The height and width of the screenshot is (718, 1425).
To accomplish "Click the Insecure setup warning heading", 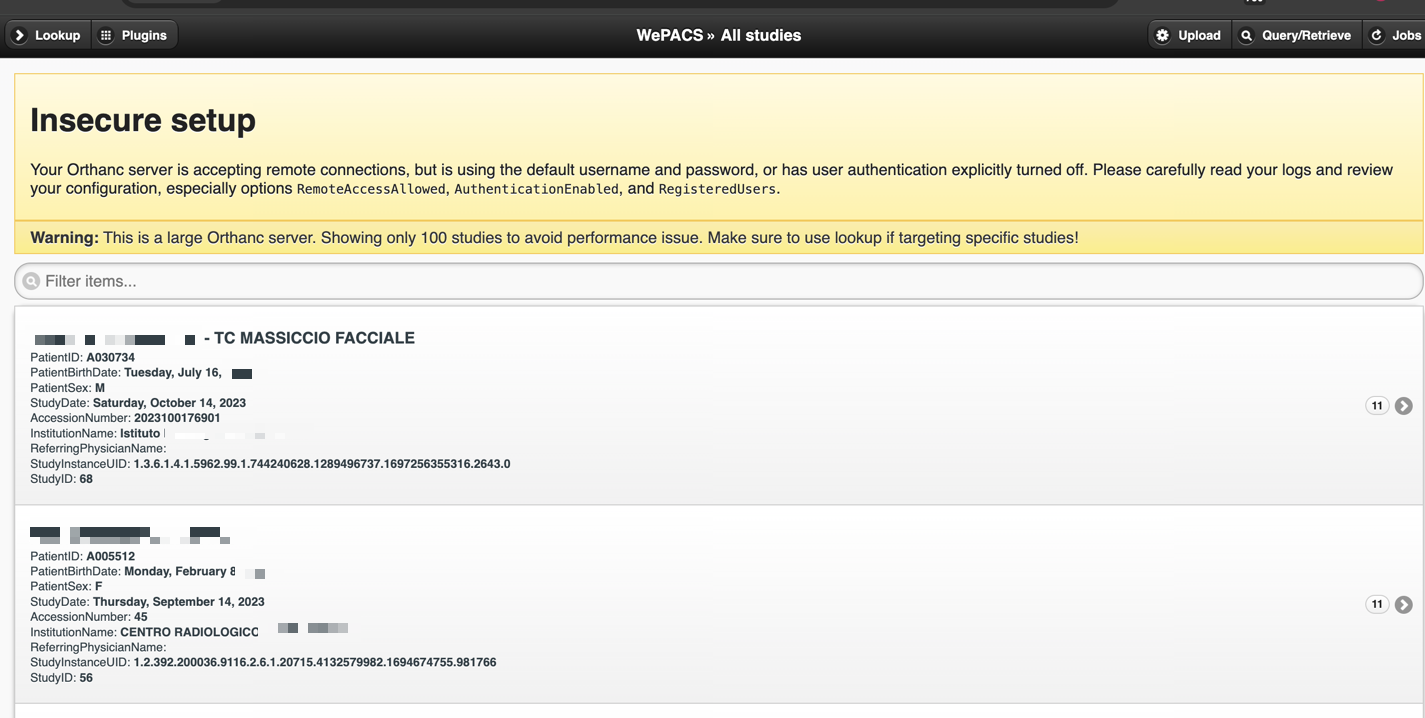I will point(143,120).
